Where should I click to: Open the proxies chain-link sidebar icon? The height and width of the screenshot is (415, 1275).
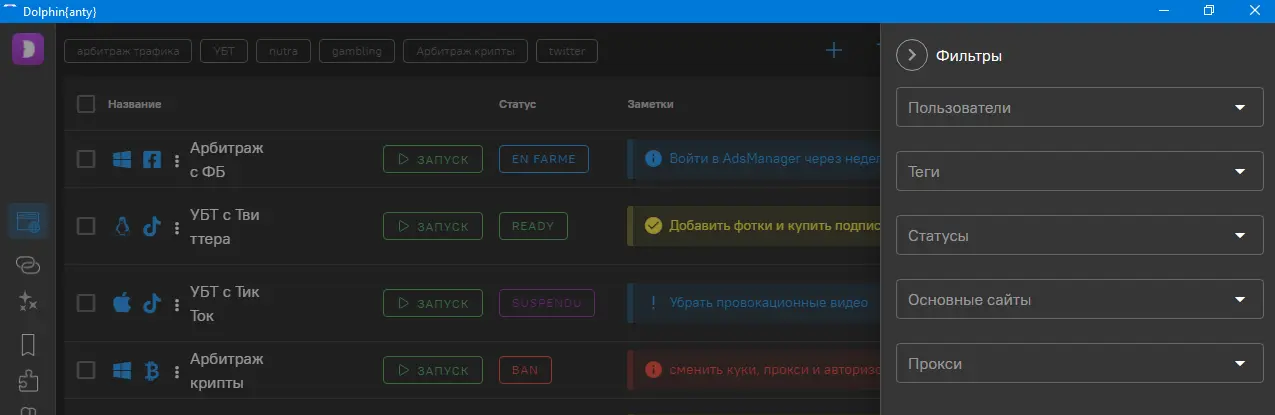(28, 264)
